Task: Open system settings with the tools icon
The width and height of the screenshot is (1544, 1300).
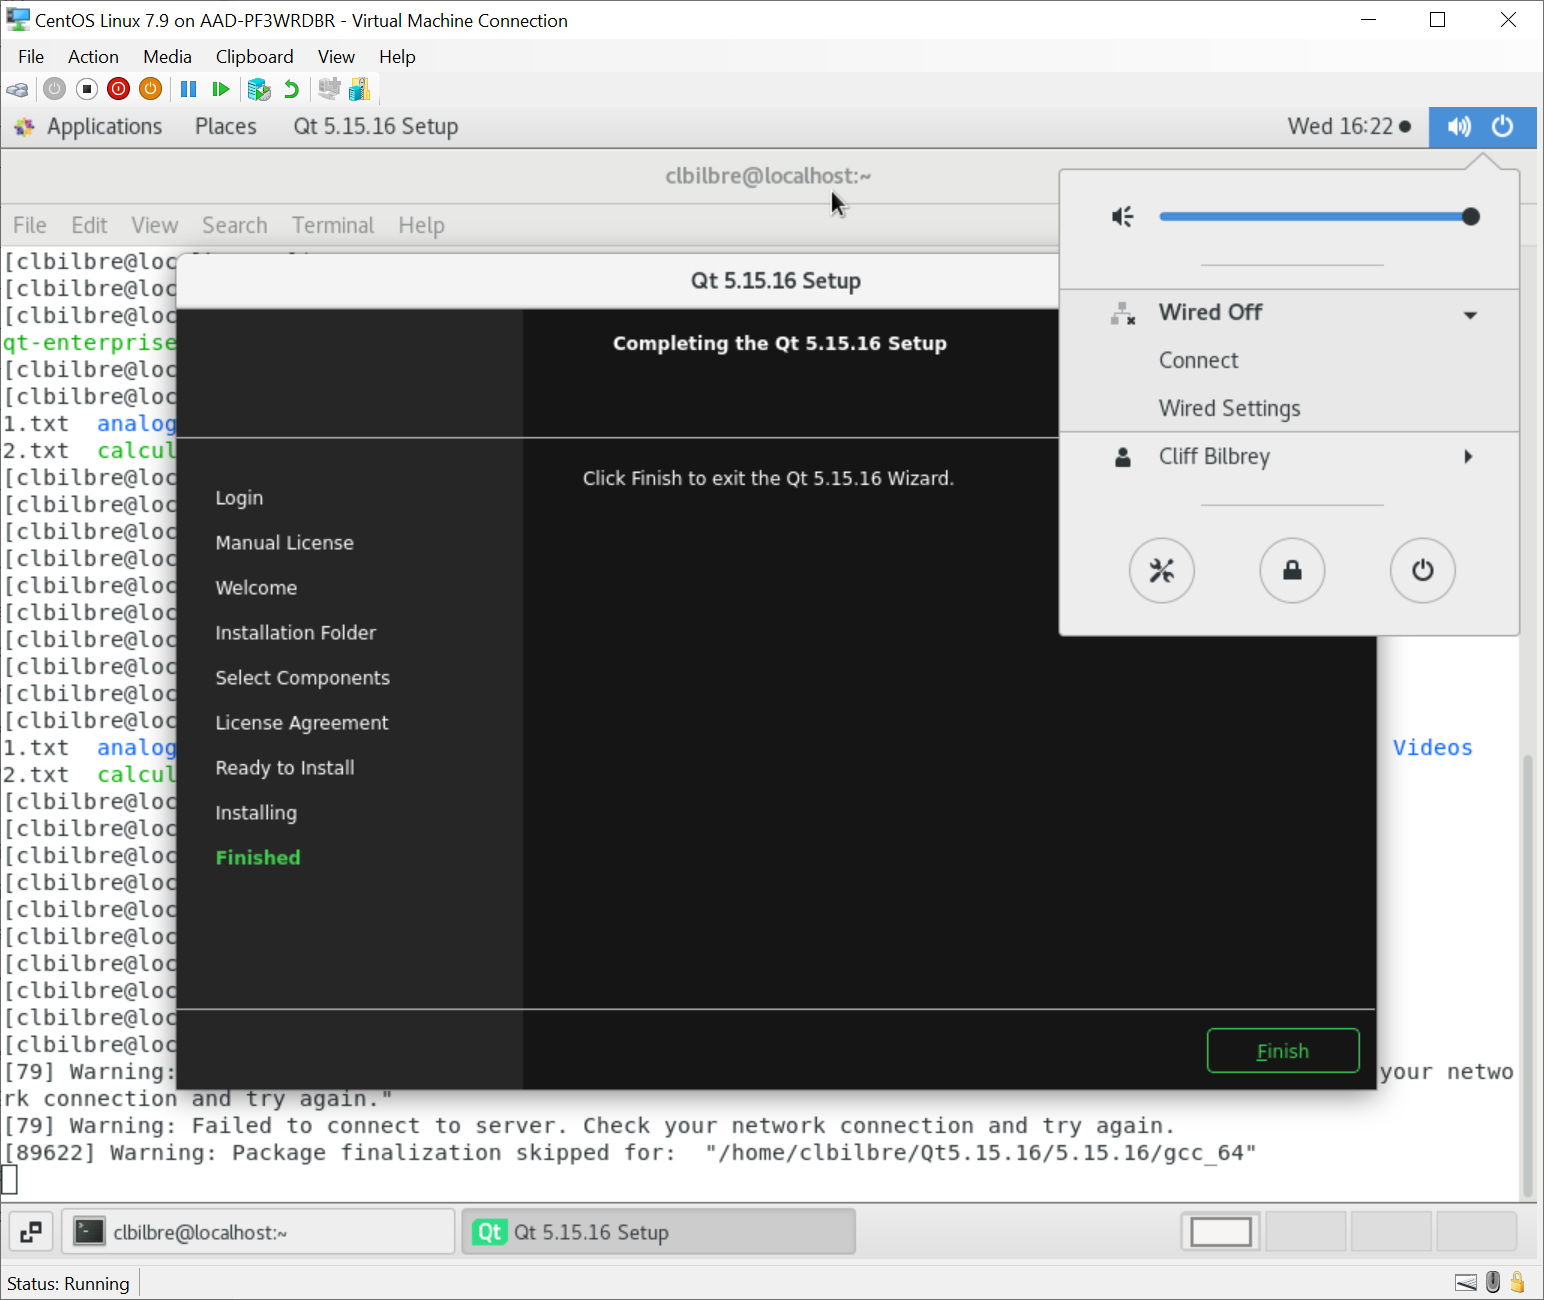Action: point(1162,571)
